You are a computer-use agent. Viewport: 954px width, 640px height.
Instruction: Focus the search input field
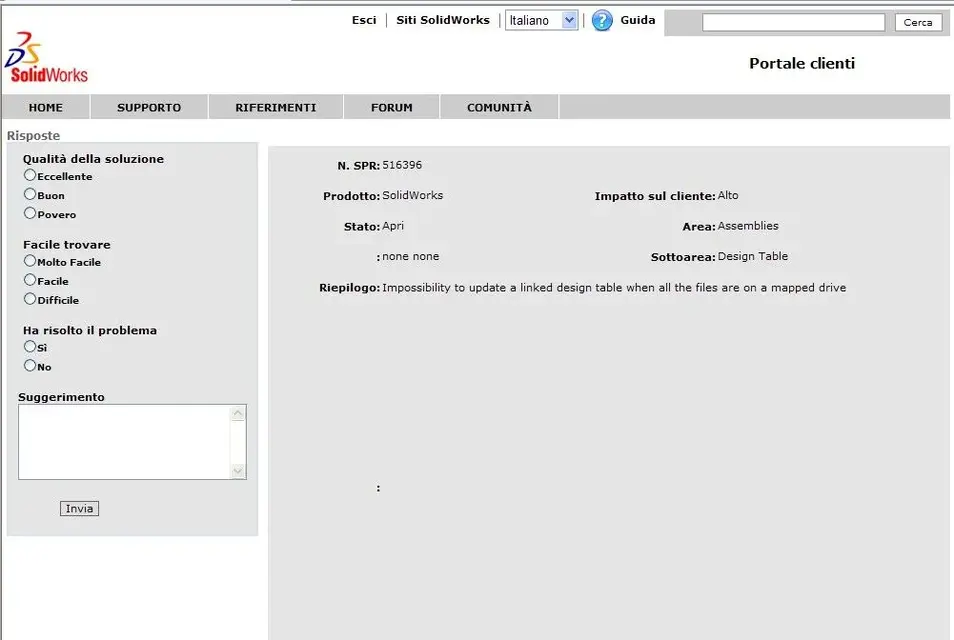pos(793,23)
